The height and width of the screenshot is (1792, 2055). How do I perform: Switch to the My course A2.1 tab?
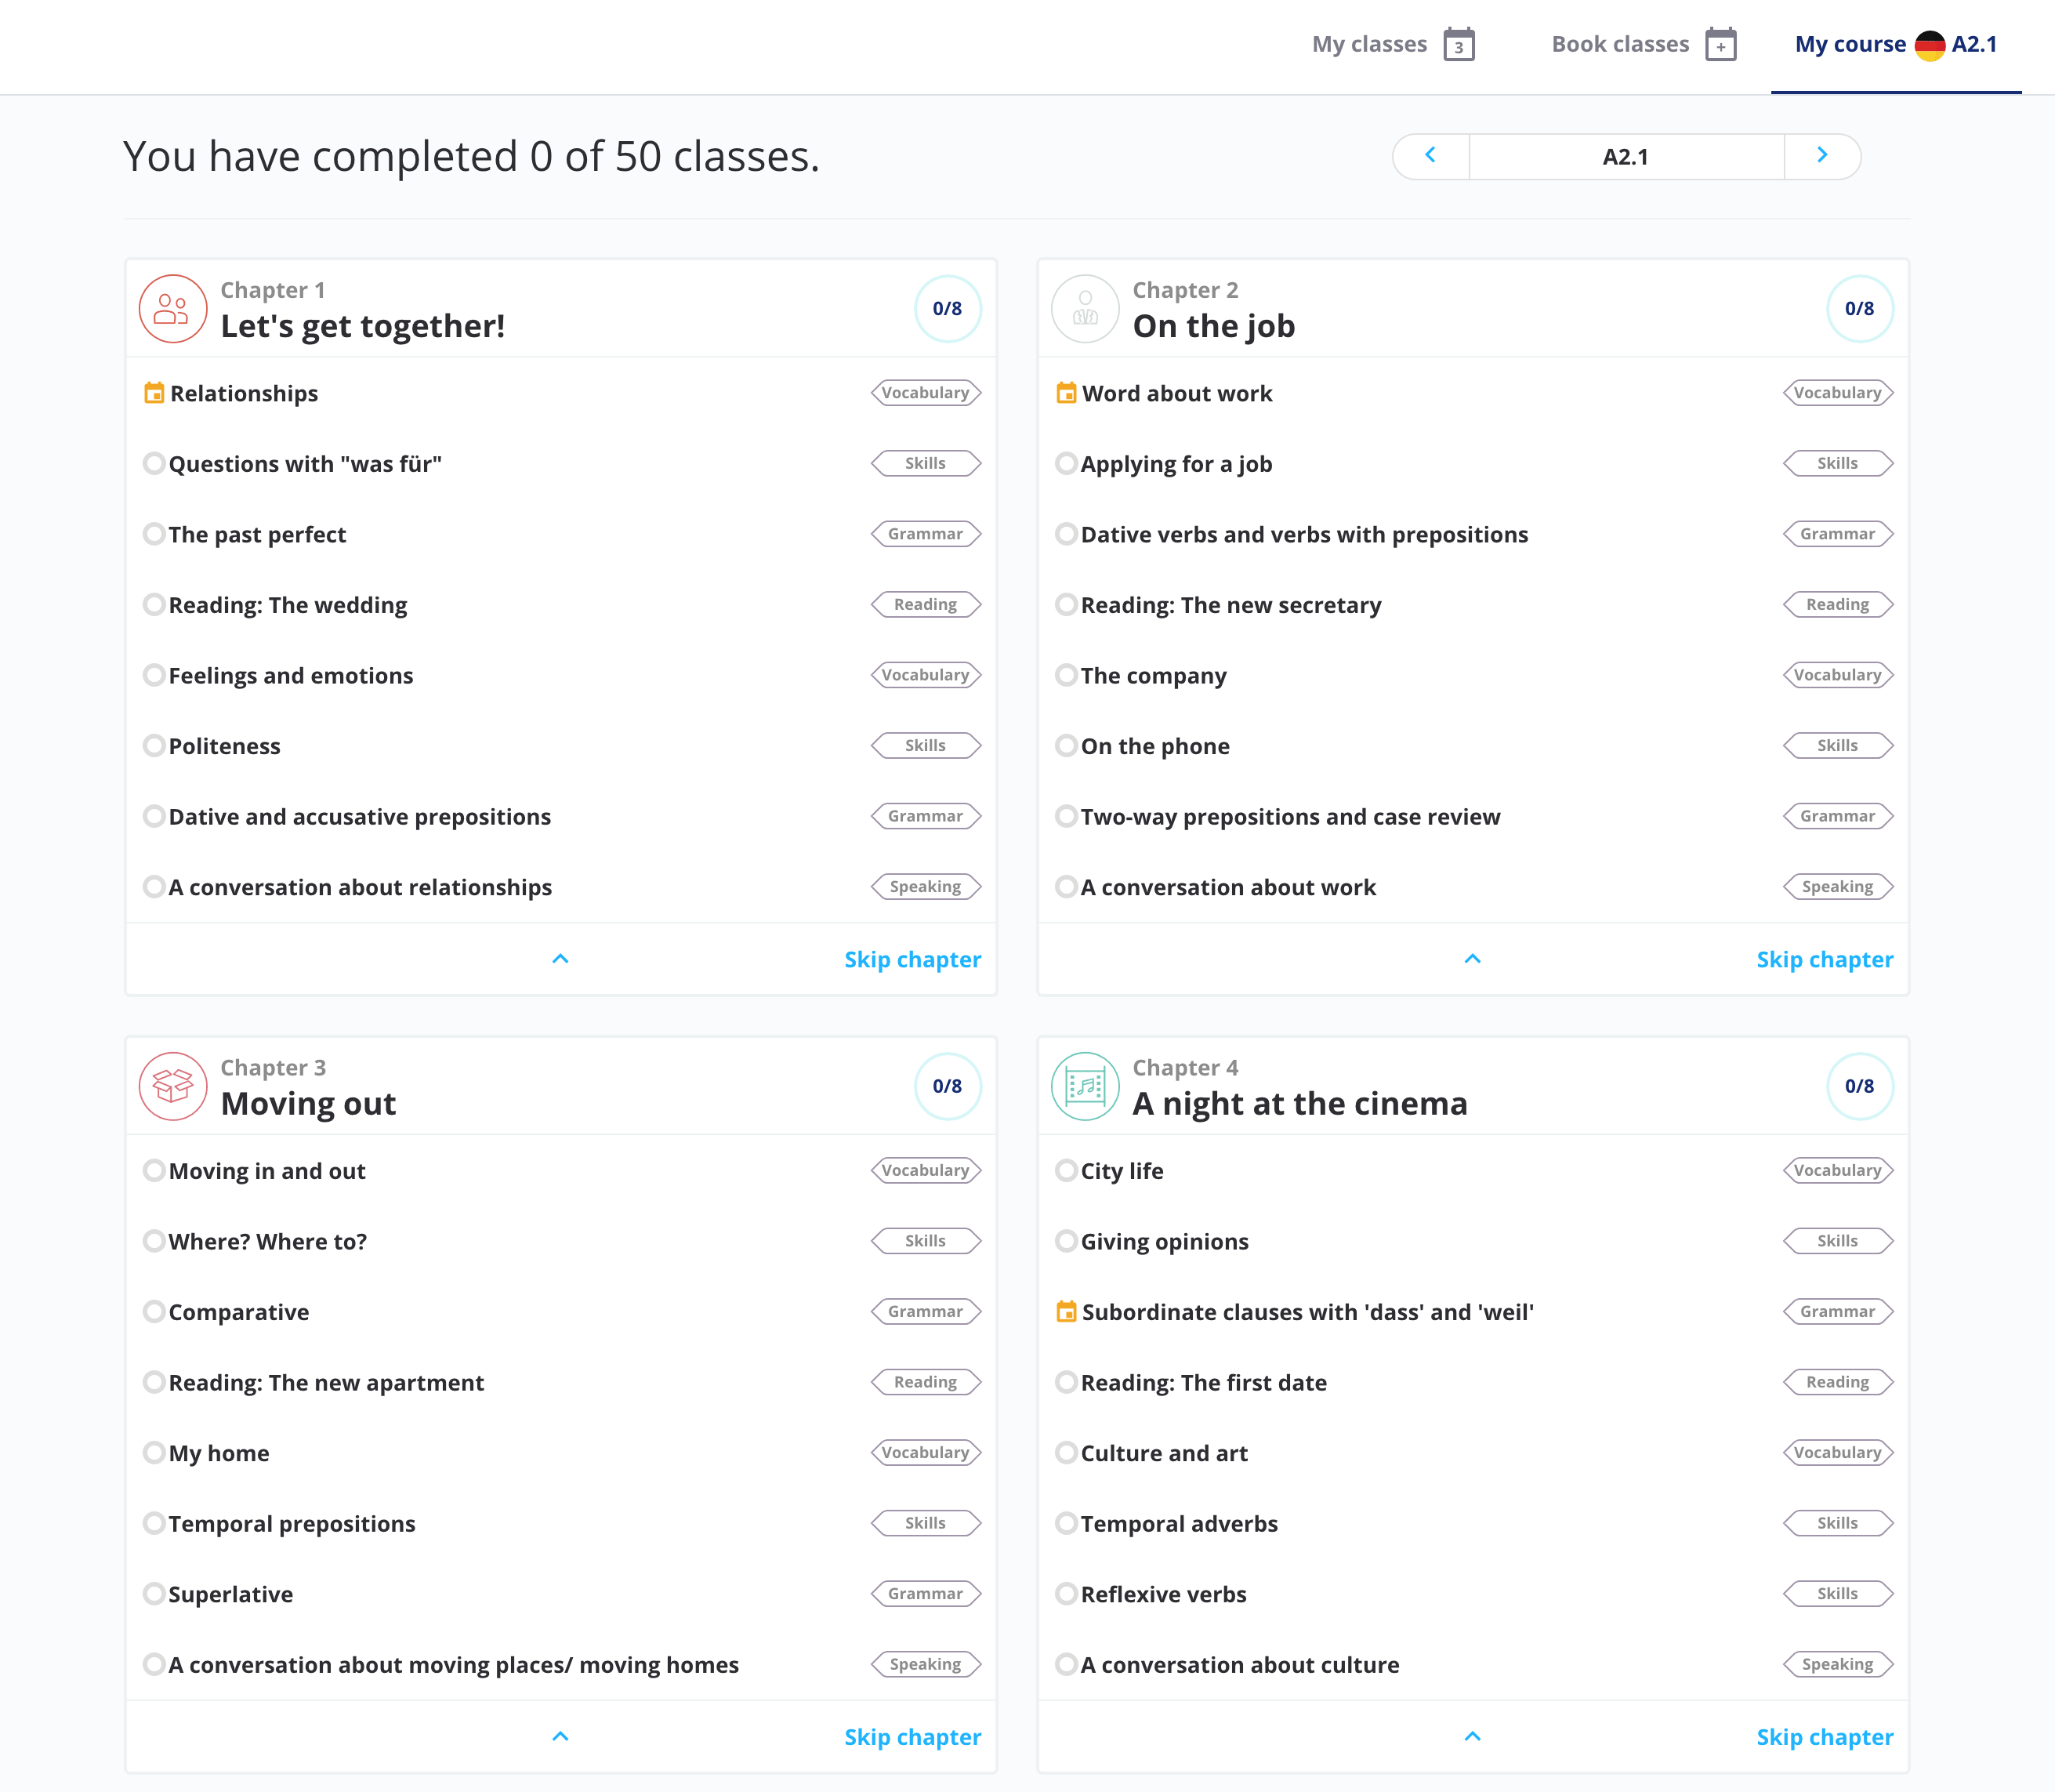(1894, 45)
